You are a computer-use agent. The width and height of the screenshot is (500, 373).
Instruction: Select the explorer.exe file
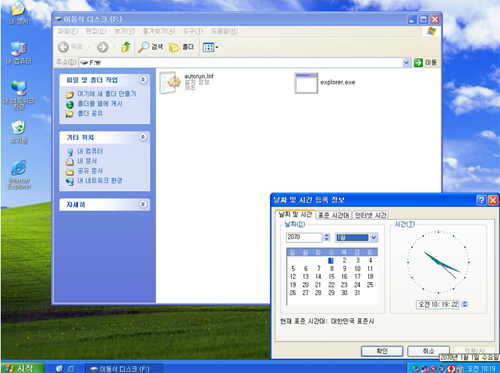pos(325,83)
